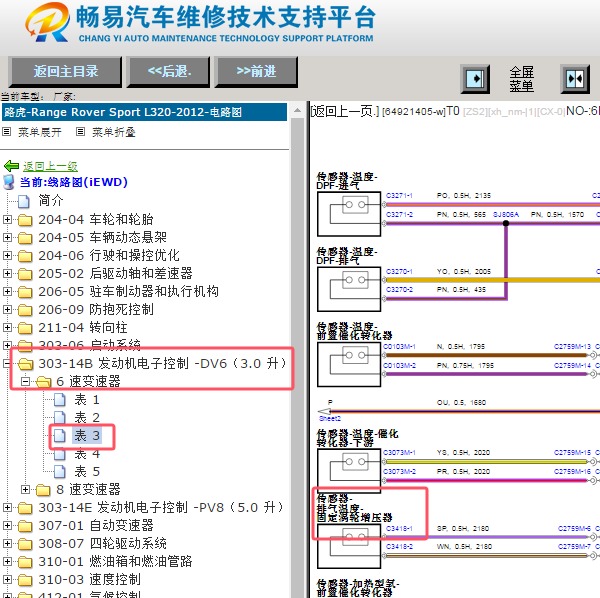The image size is (600, 598).
Task: Open 表 4 wiring sheet
Action: coord(87,454)
